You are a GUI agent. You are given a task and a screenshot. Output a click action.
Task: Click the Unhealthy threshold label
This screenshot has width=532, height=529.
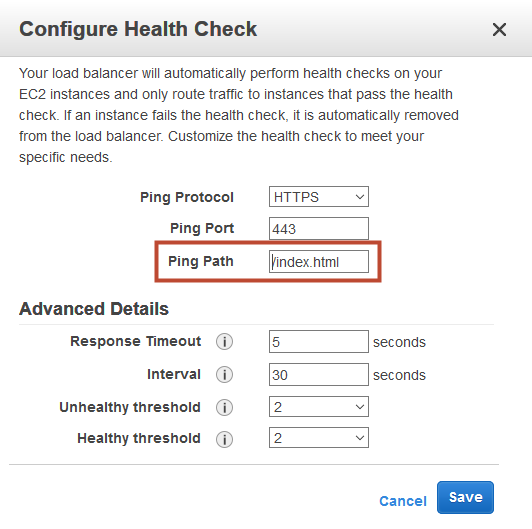coord(130,407)
